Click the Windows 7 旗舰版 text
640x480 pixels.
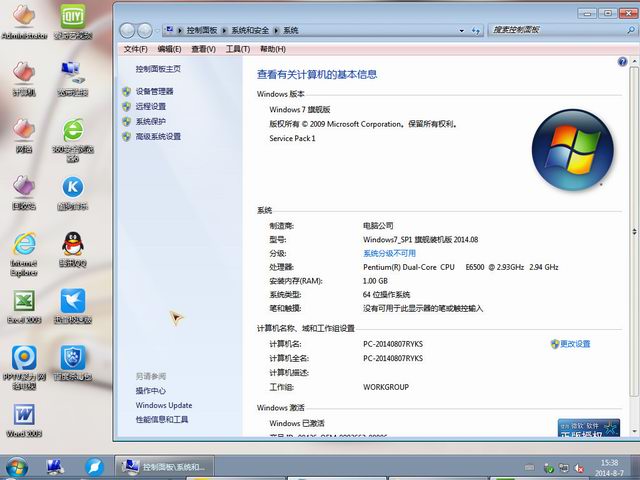pyautogui.click(x=300, y=109)
